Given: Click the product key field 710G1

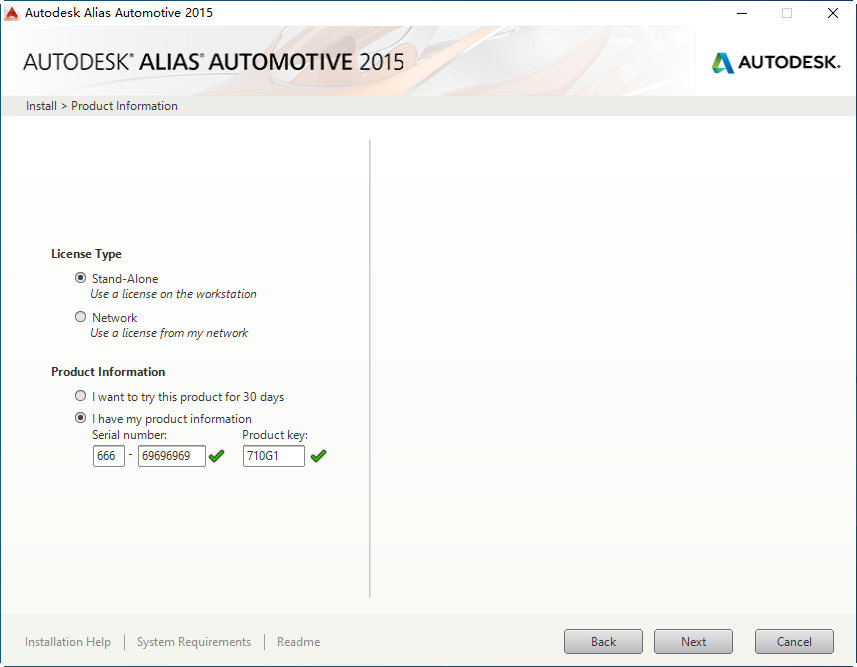Looking at the screenshot, I should [274, 456].
